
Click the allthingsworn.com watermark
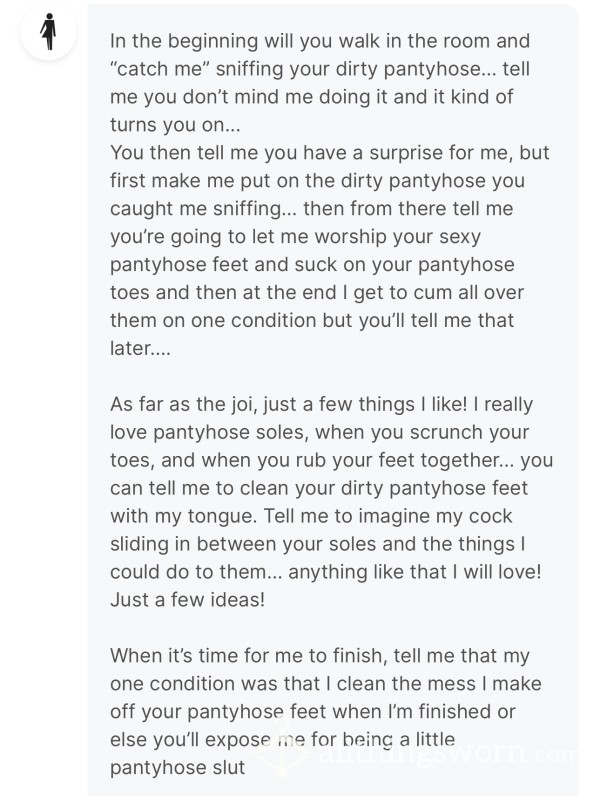pyautogui.click(x=447, y=755)
